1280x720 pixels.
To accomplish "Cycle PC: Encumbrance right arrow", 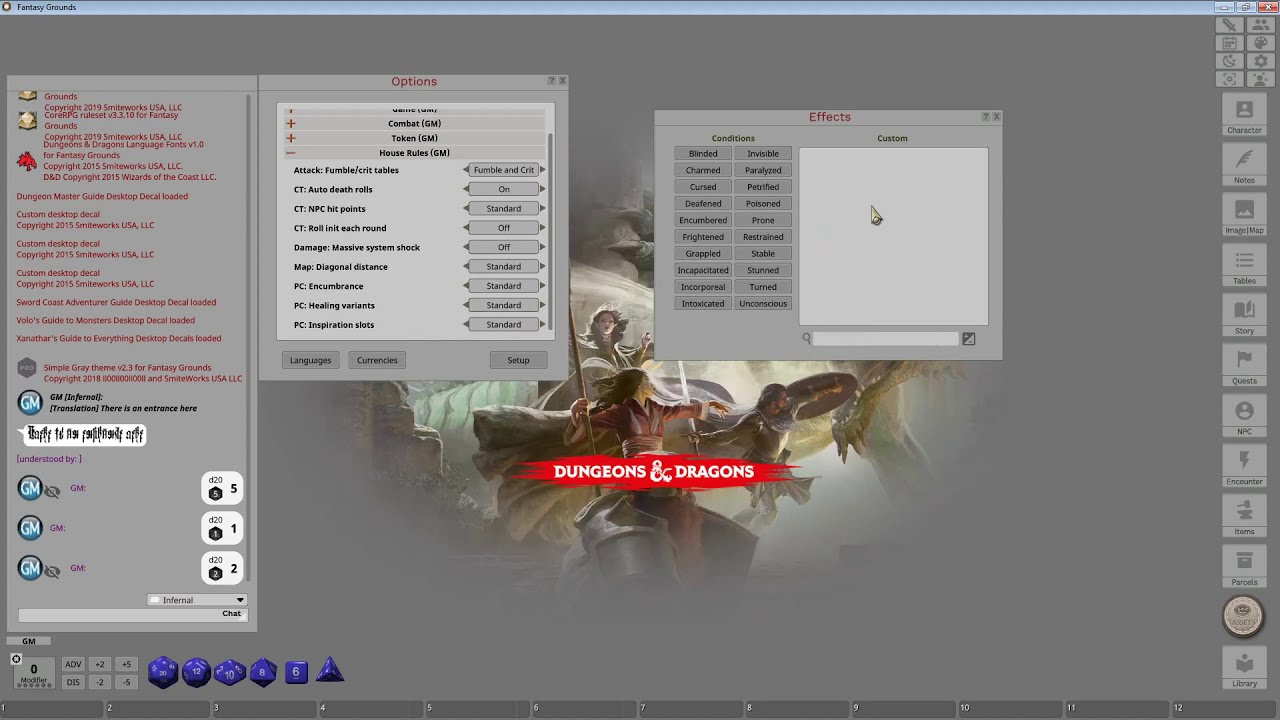I will pyautogui.click(x=542, y=286).
